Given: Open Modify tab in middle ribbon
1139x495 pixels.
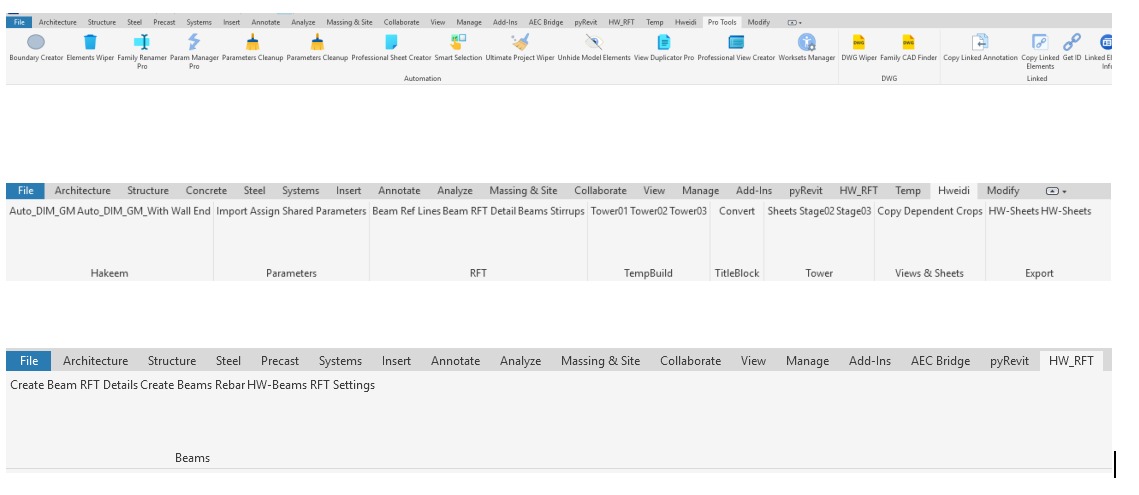Looking at the screenshot, I should 1002,190.
